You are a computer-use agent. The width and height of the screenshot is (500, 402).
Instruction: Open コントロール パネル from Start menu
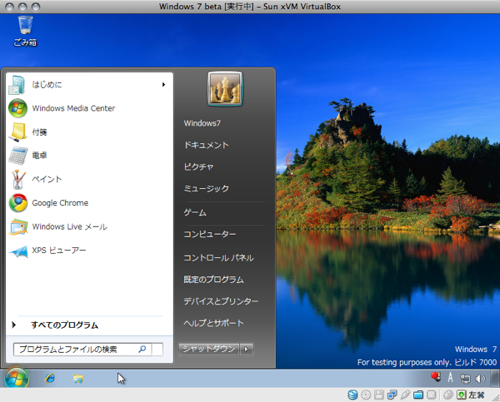coord(219,258)
